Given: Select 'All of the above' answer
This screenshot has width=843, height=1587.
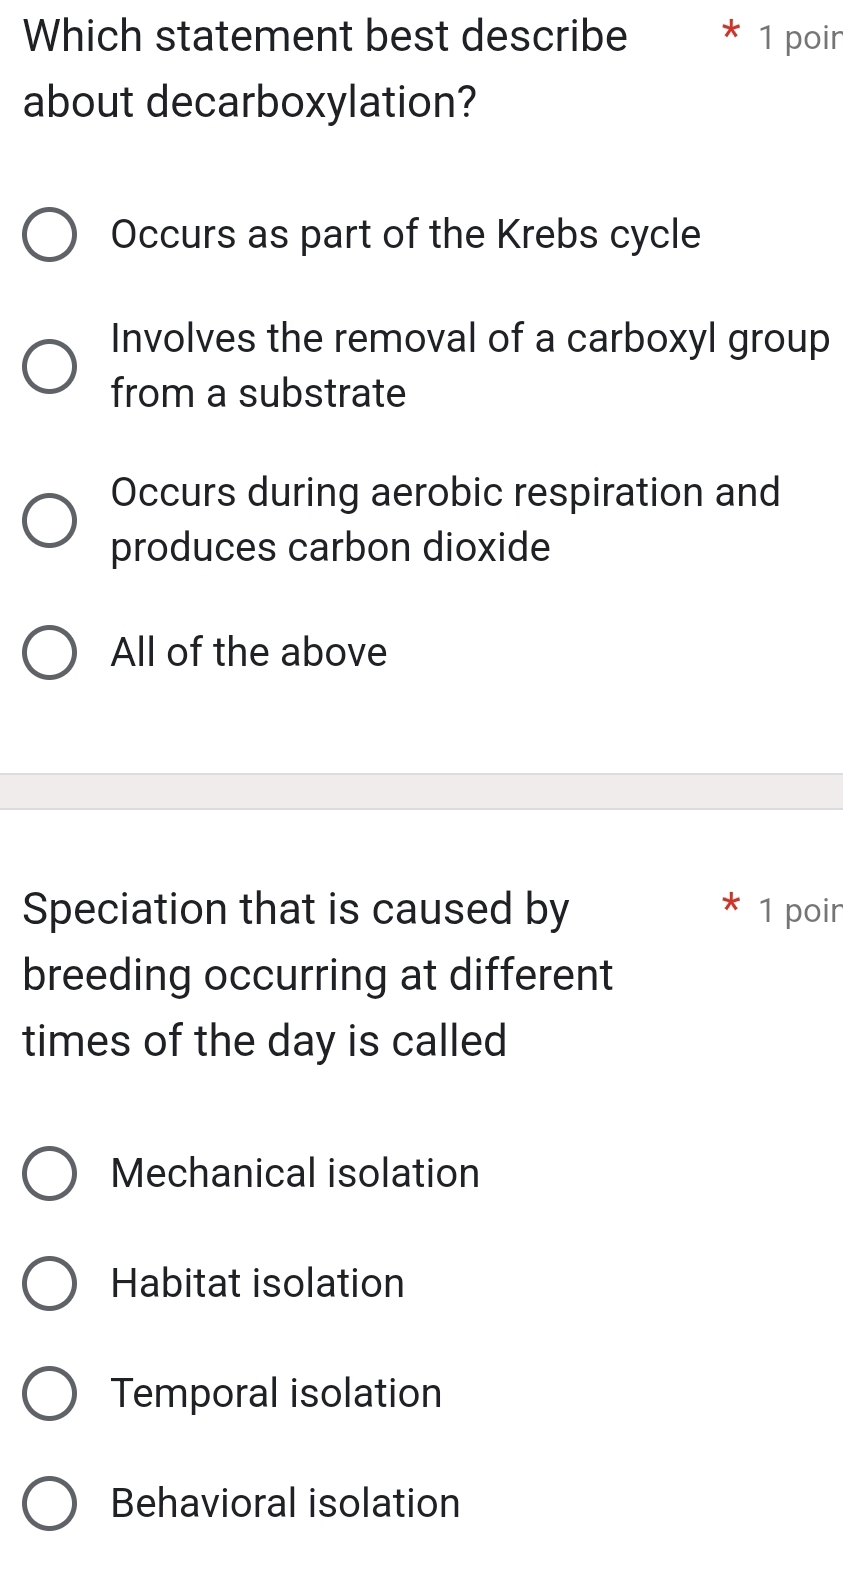Looking at the screenshot, I should [50, 652].
